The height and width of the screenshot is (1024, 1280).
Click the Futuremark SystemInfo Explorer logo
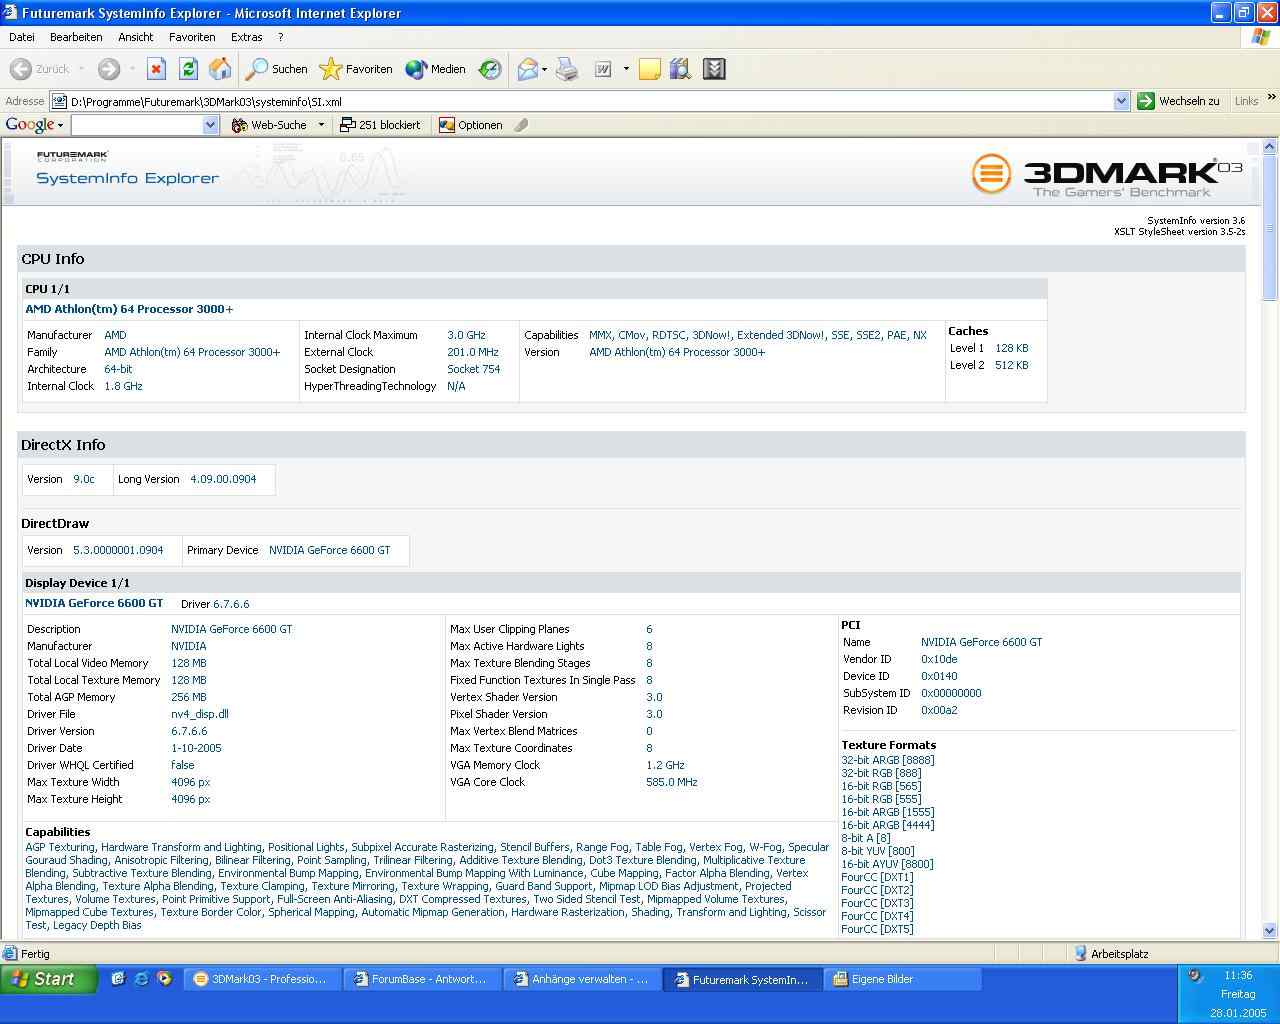[127, 169]
